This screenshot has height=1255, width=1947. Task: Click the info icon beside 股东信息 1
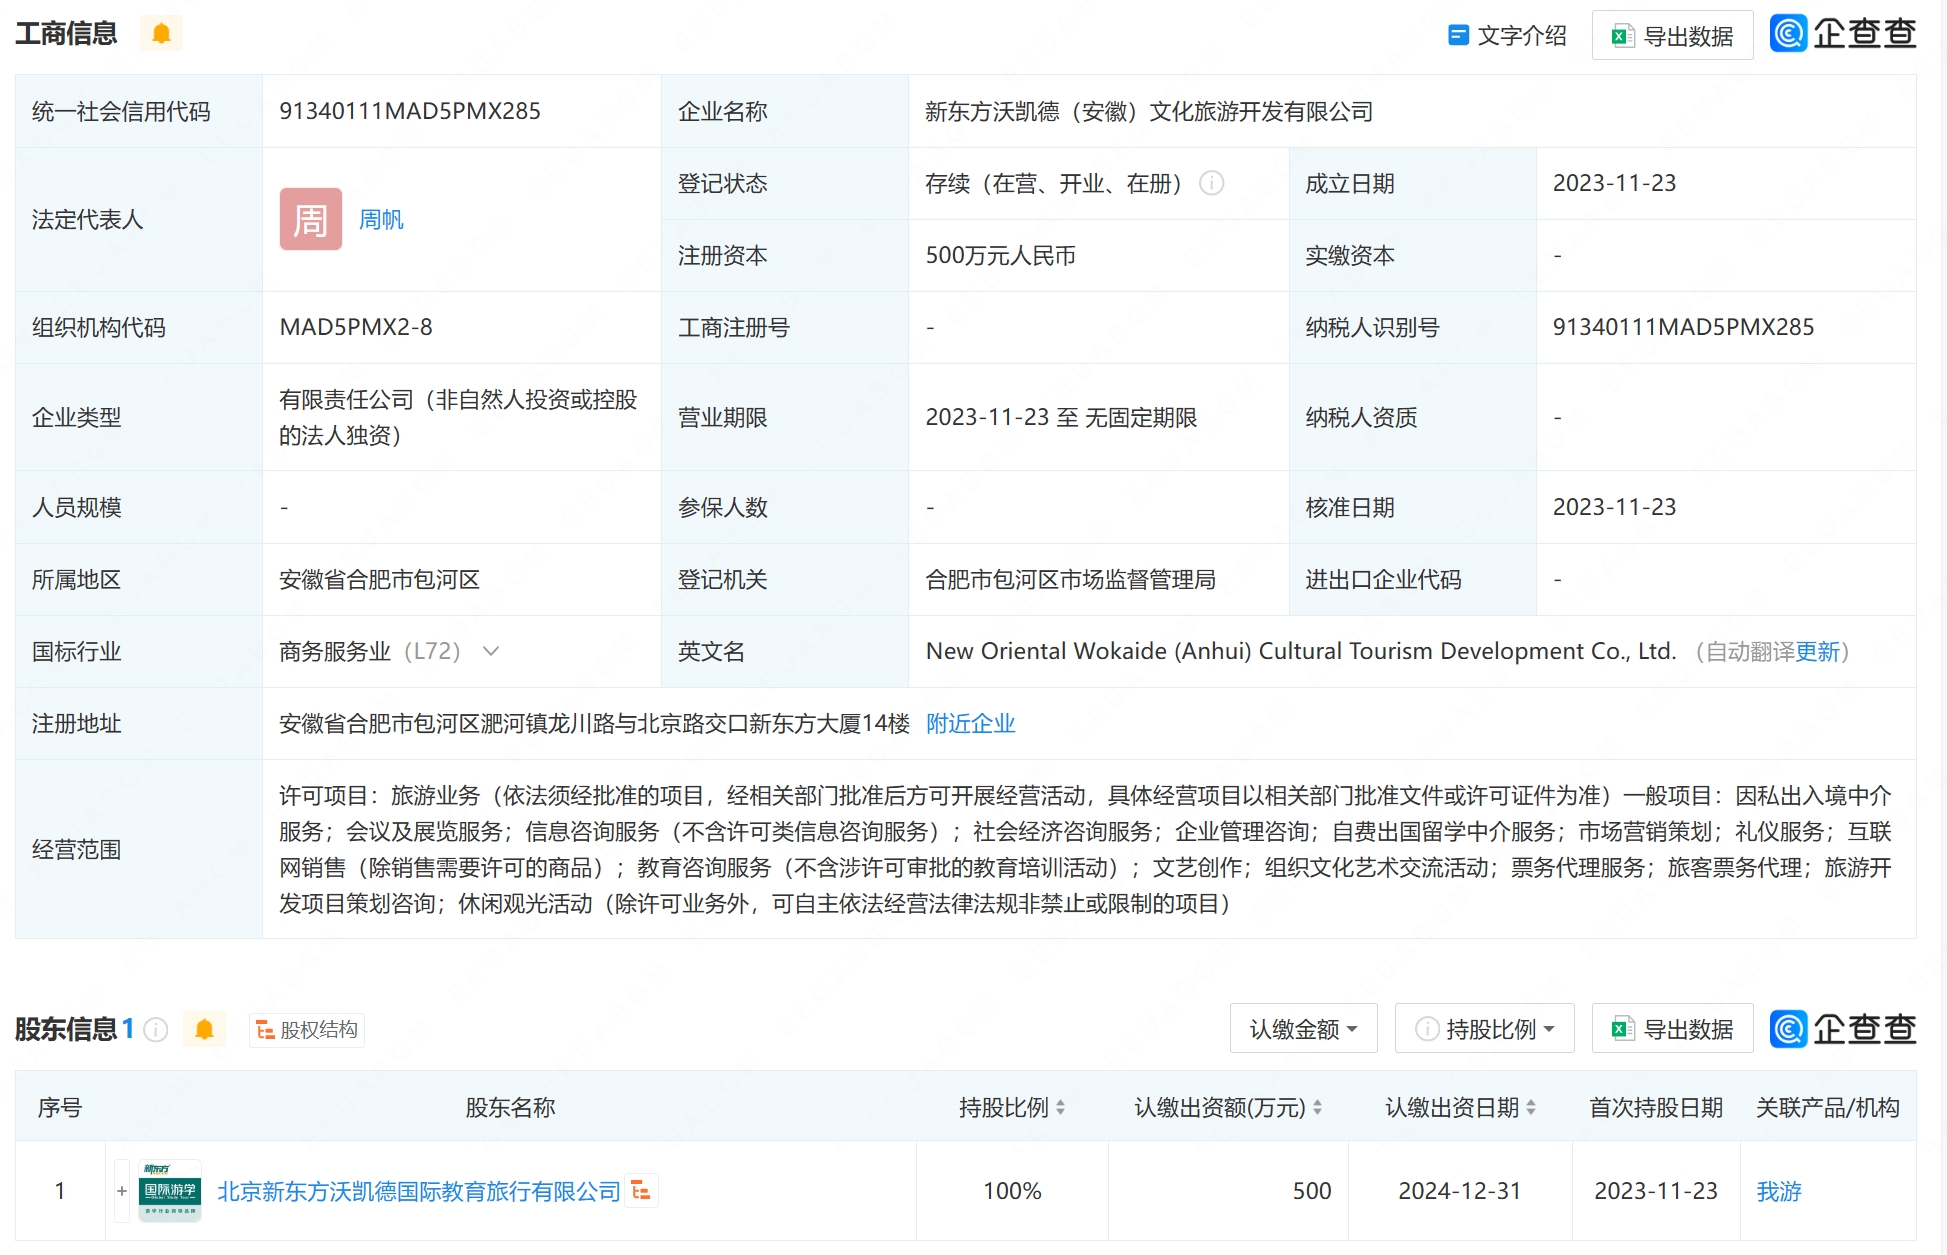pyautogui.click(x=156, y=1029)
